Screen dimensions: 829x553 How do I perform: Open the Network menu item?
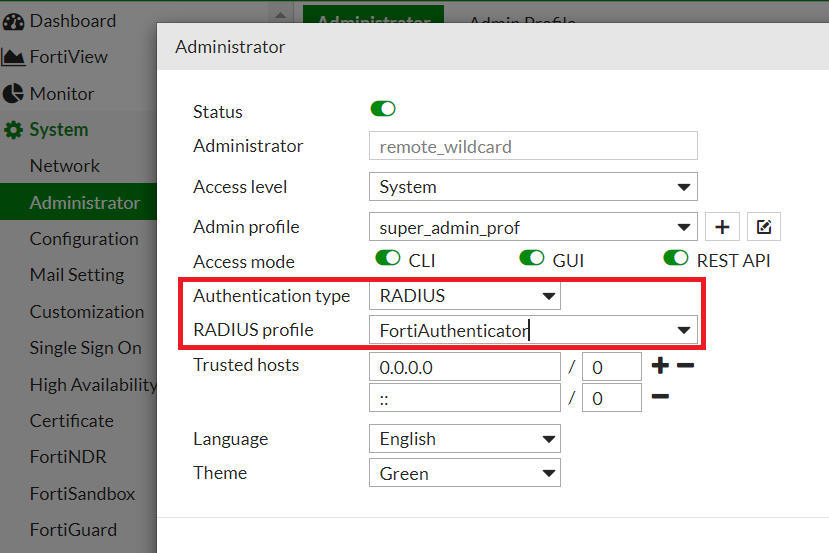[65, 166]
